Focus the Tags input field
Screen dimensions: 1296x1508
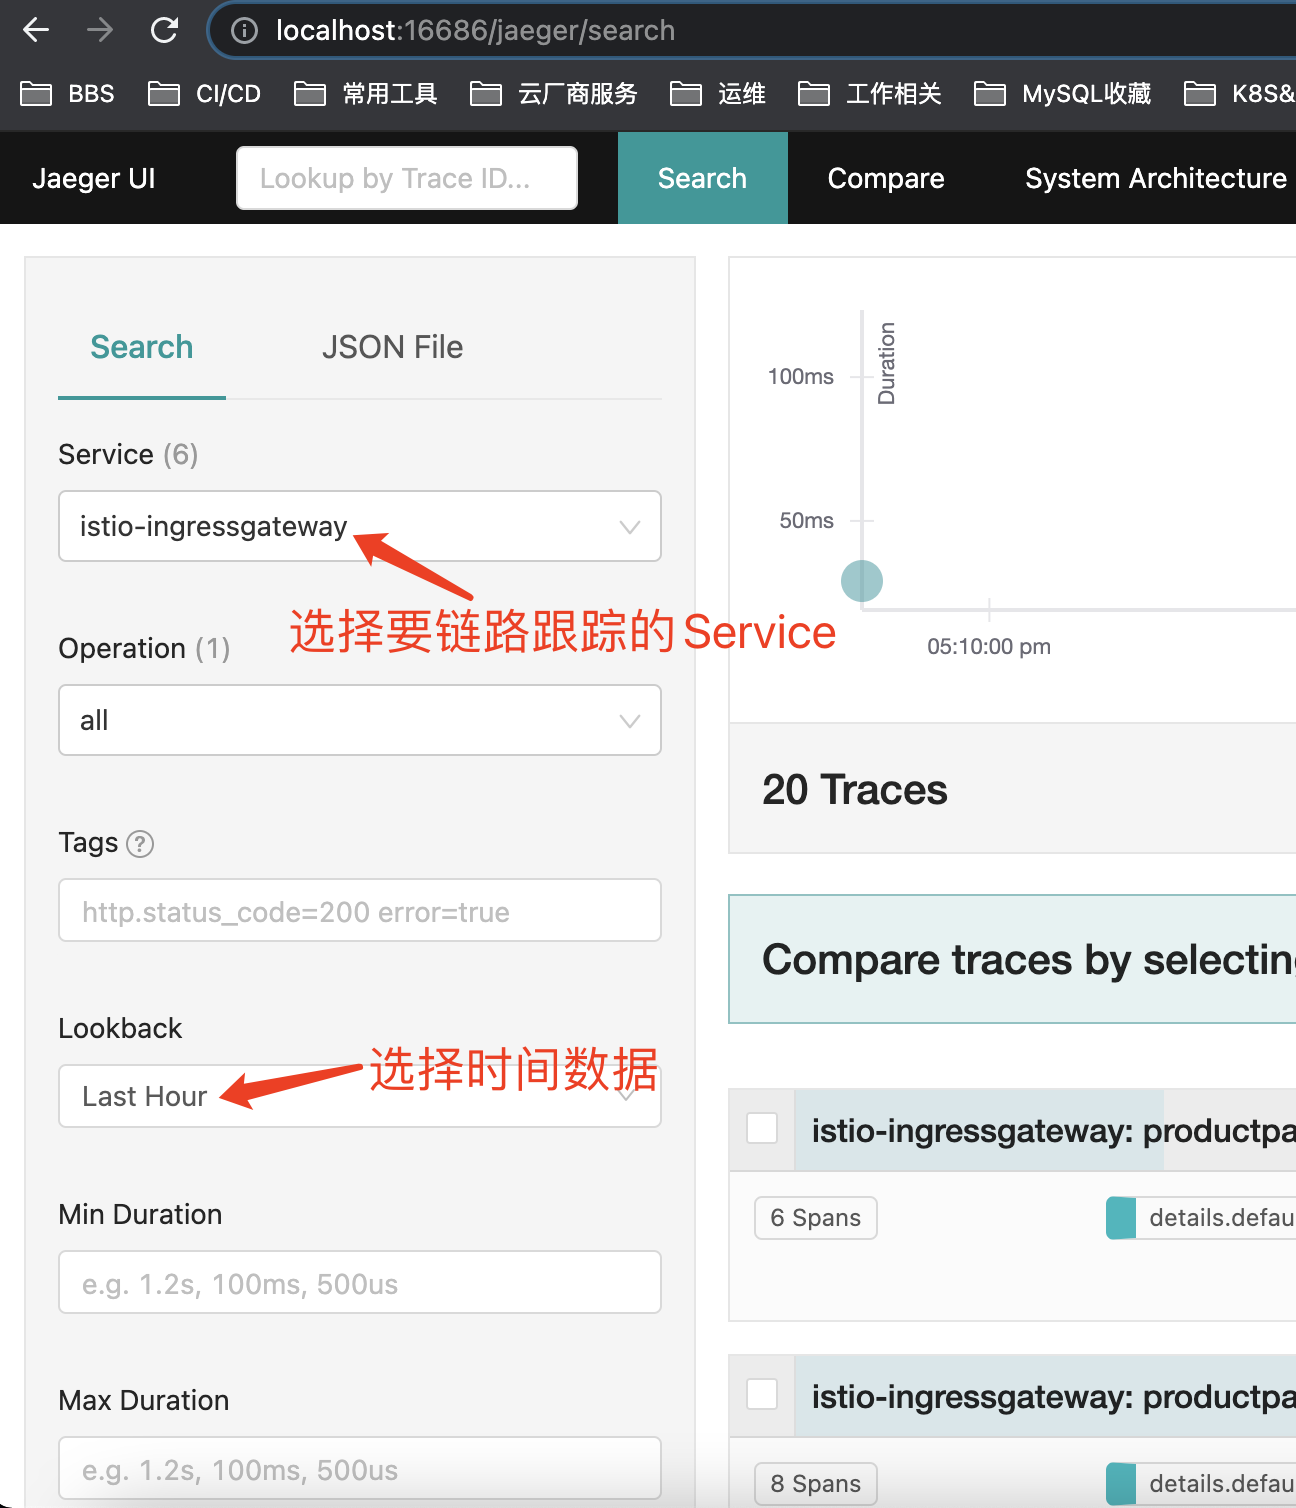(360, 910)
